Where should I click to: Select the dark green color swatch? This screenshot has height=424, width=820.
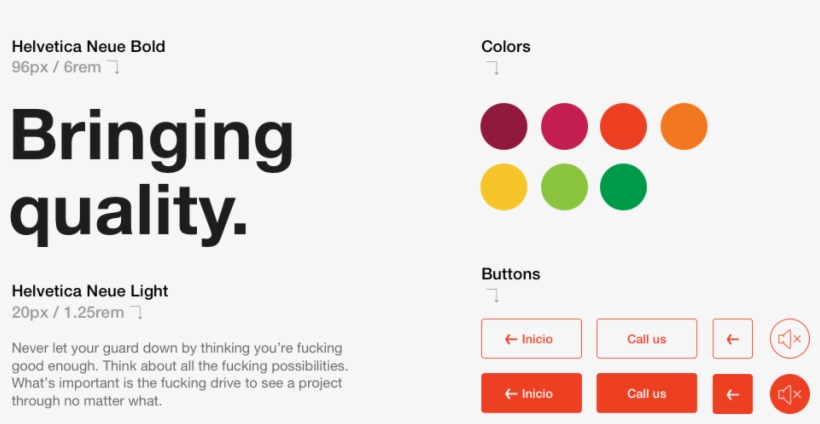[623, 187]
